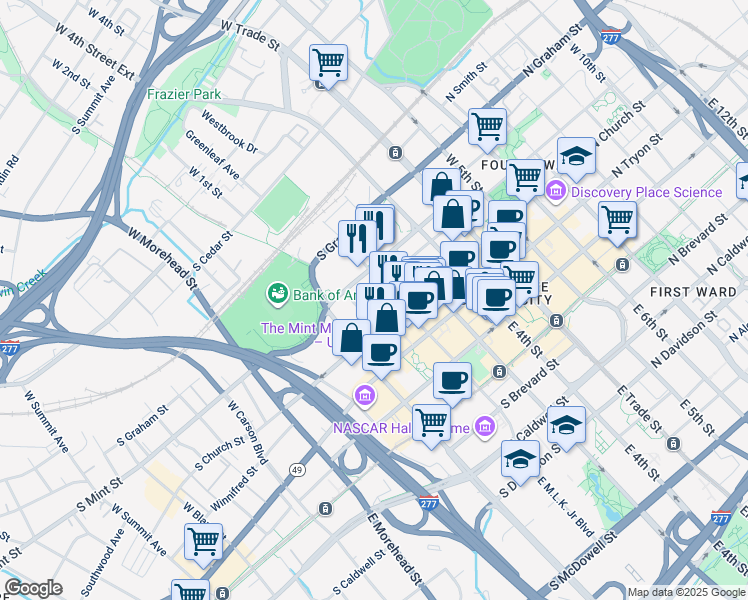Click the transit station icon on E Trade St
748x600 pixels.
tap(673, 444)
